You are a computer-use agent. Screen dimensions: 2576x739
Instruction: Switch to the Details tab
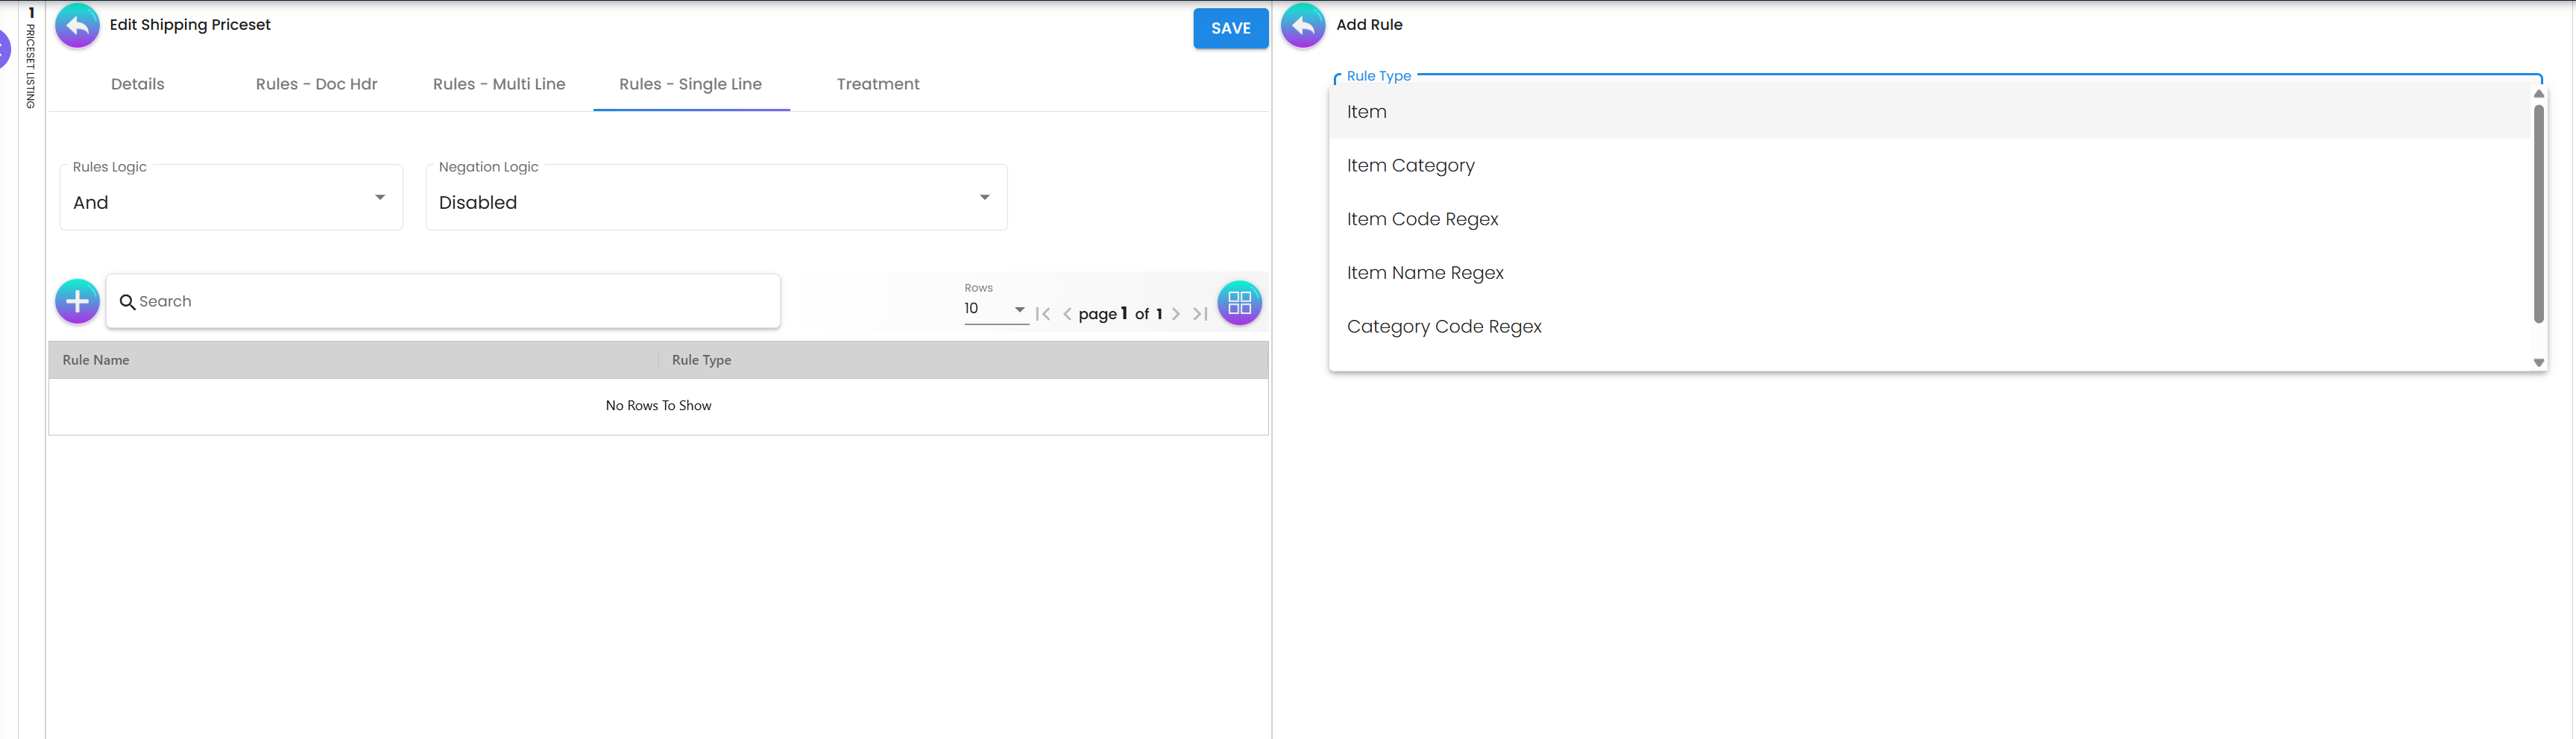(138, 84)
